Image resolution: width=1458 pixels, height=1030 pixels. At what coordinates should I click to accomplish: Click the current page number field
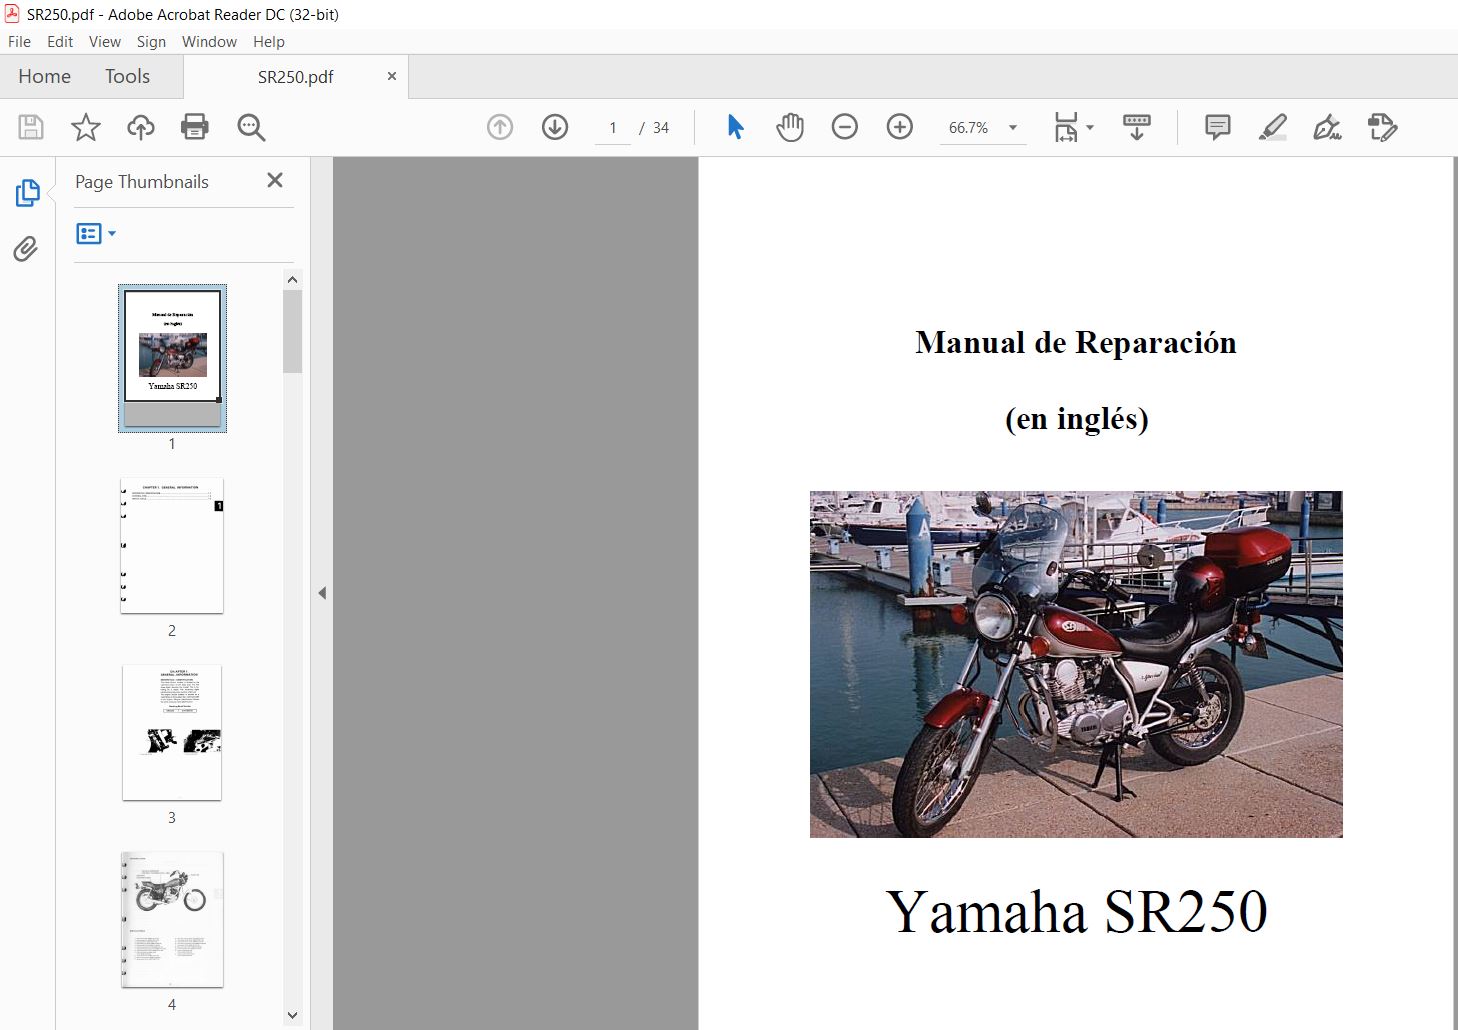[x=613, y=128]
